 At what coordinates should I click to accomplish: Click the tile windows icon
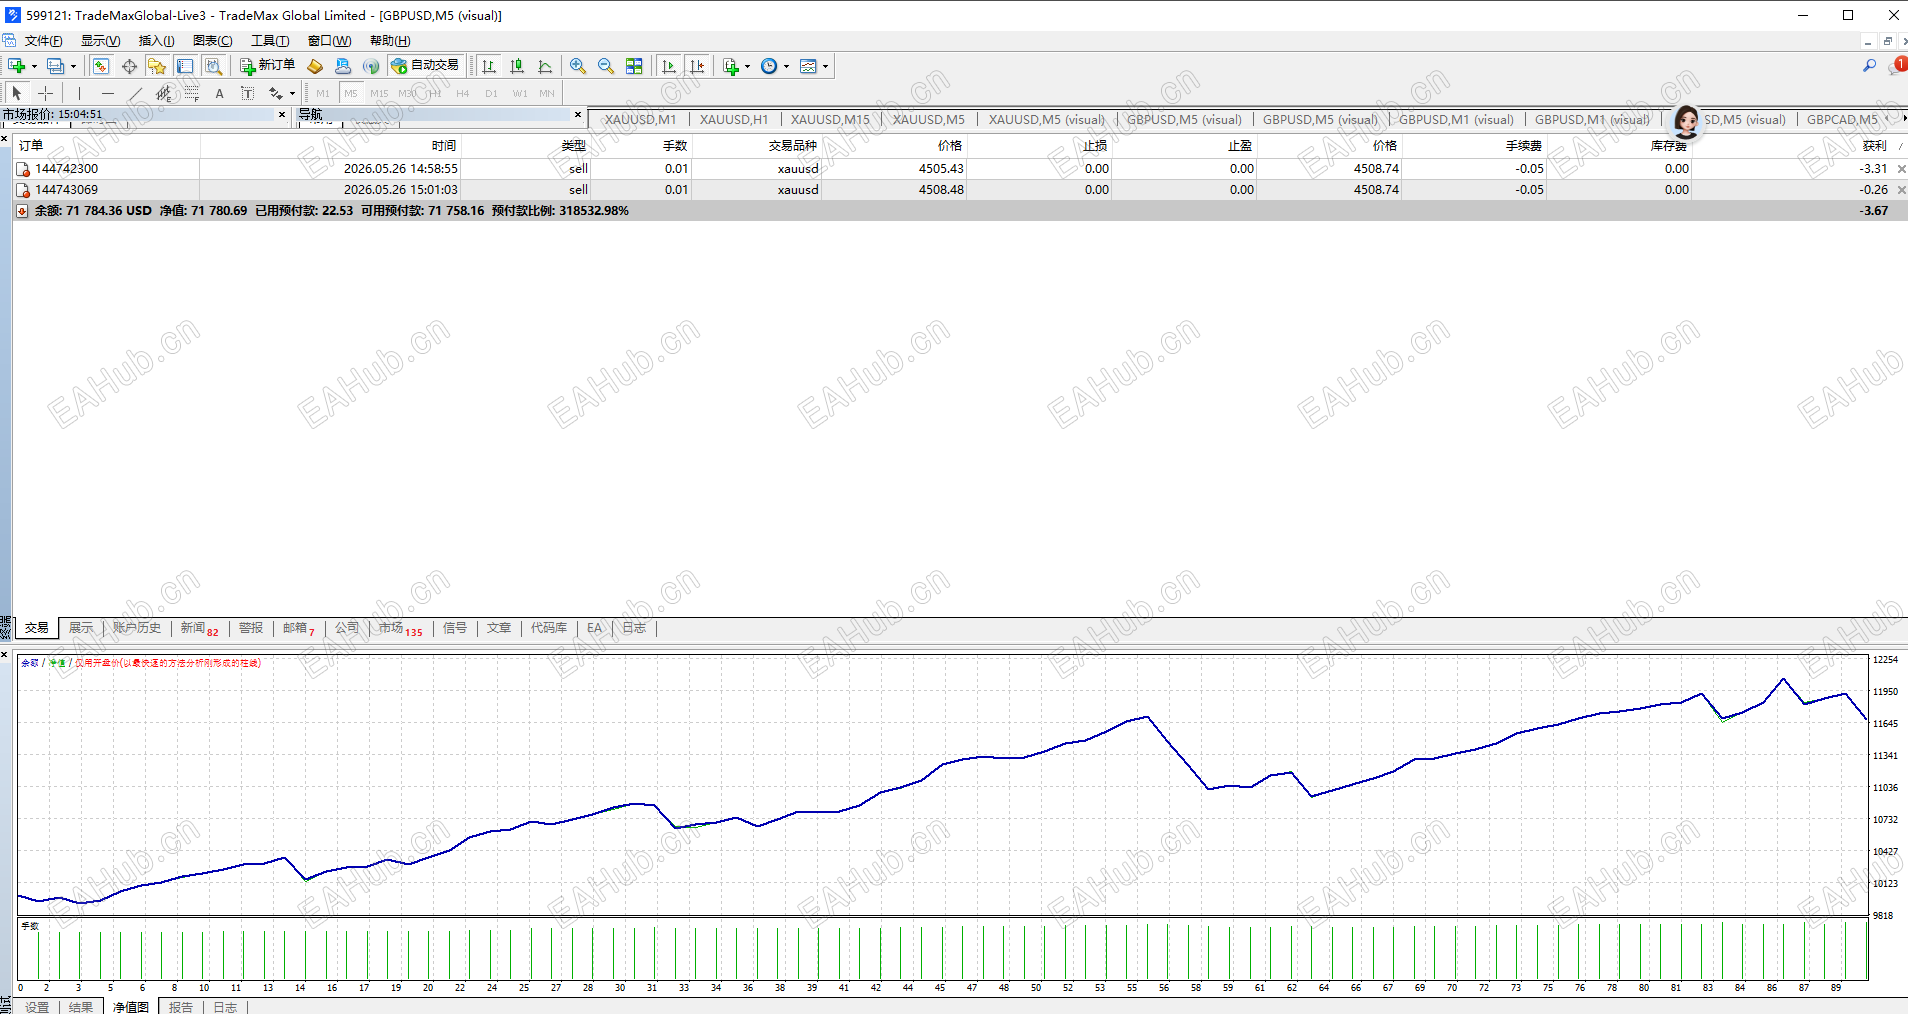pos(634,66)
